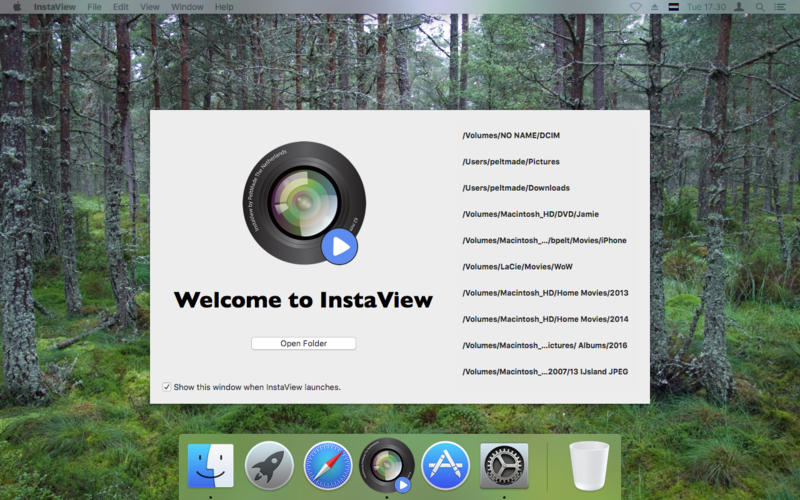Click InstaView app icon in dock
This screenshot has height=500, width=800.
tap(386, 466)
